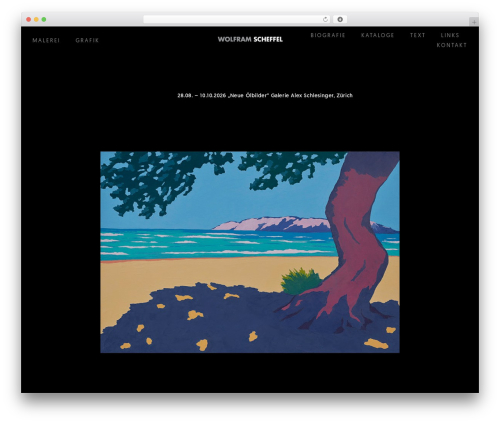
Task: Open the Malerei menu item
Action: pyautogui.click(x=46, y=40)
